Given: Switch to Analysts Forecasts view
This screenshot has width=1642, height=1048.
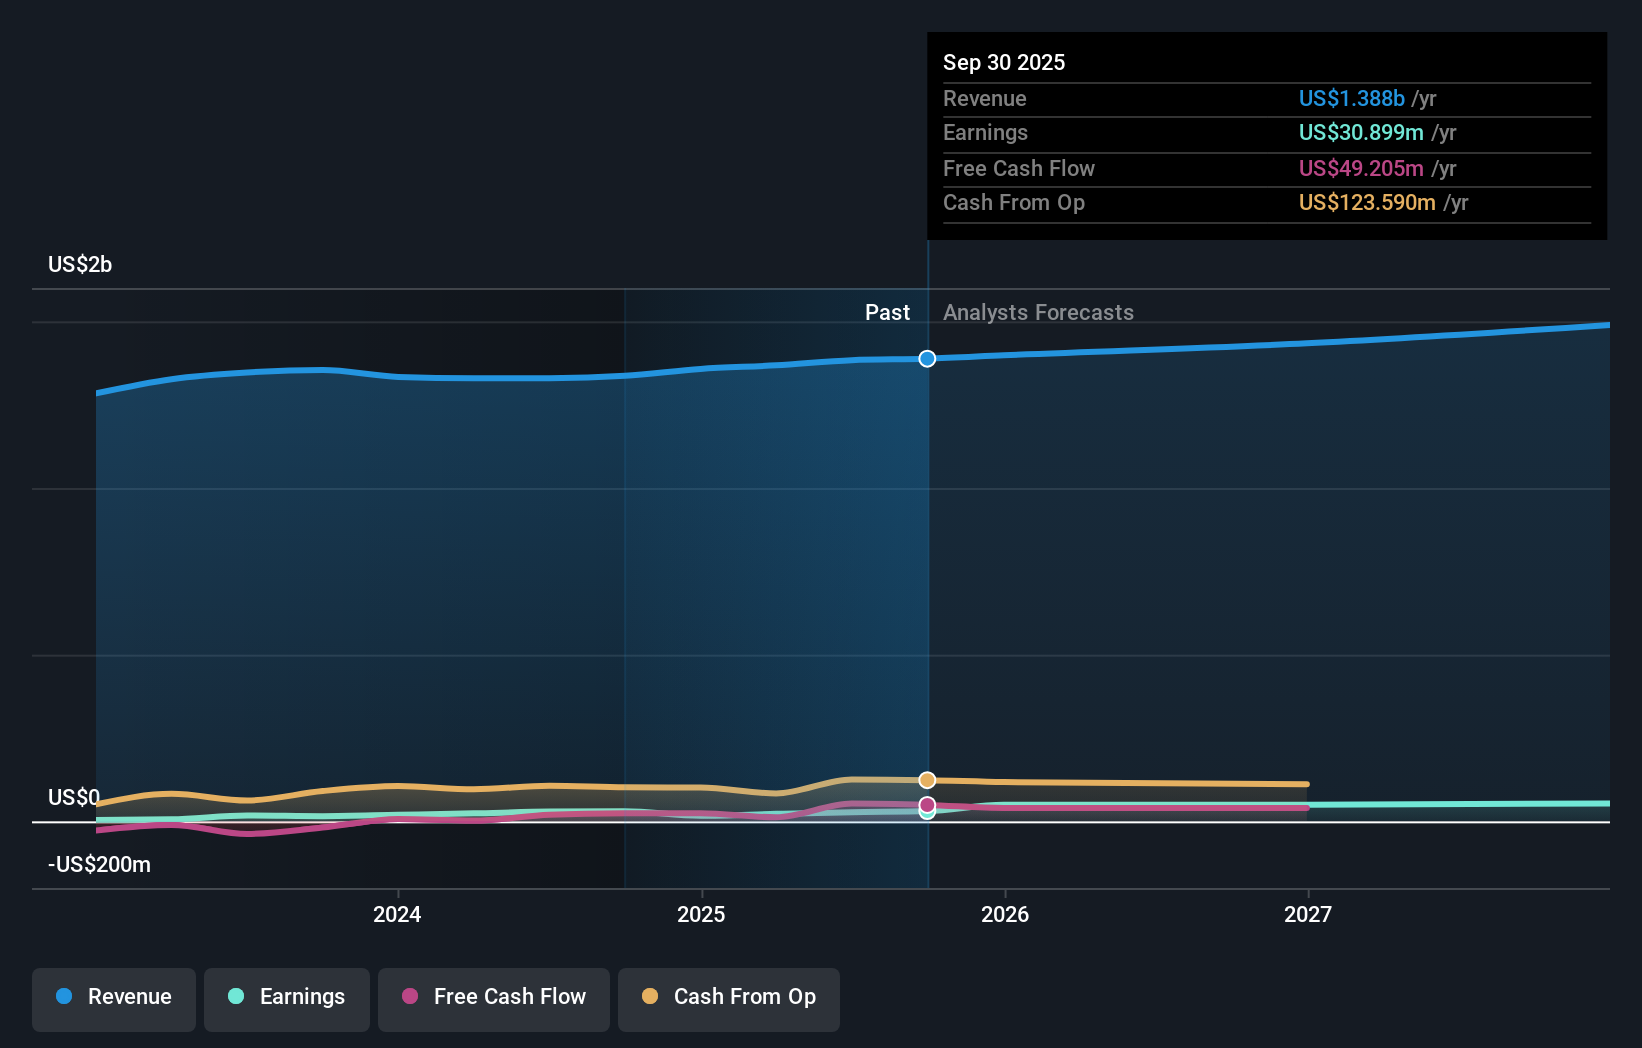Looking at the screenshot, I should coord(1038,312).
